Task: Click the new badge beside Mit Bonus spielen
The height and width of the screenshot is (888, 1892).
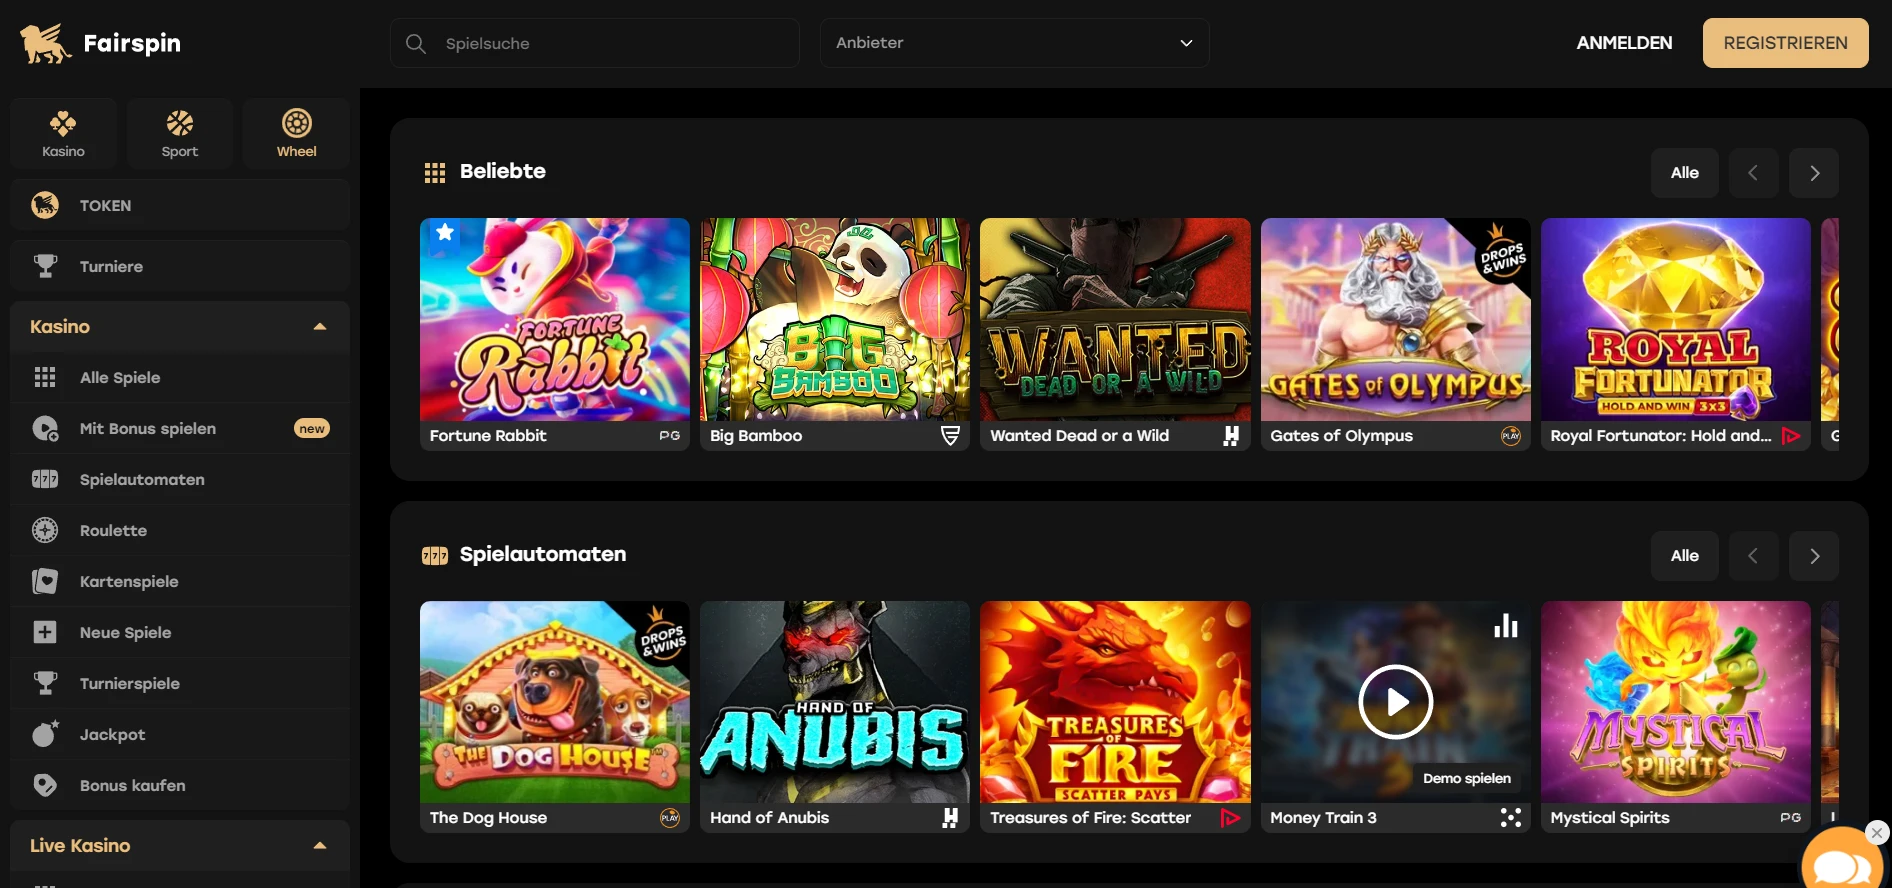Action: 312,428
